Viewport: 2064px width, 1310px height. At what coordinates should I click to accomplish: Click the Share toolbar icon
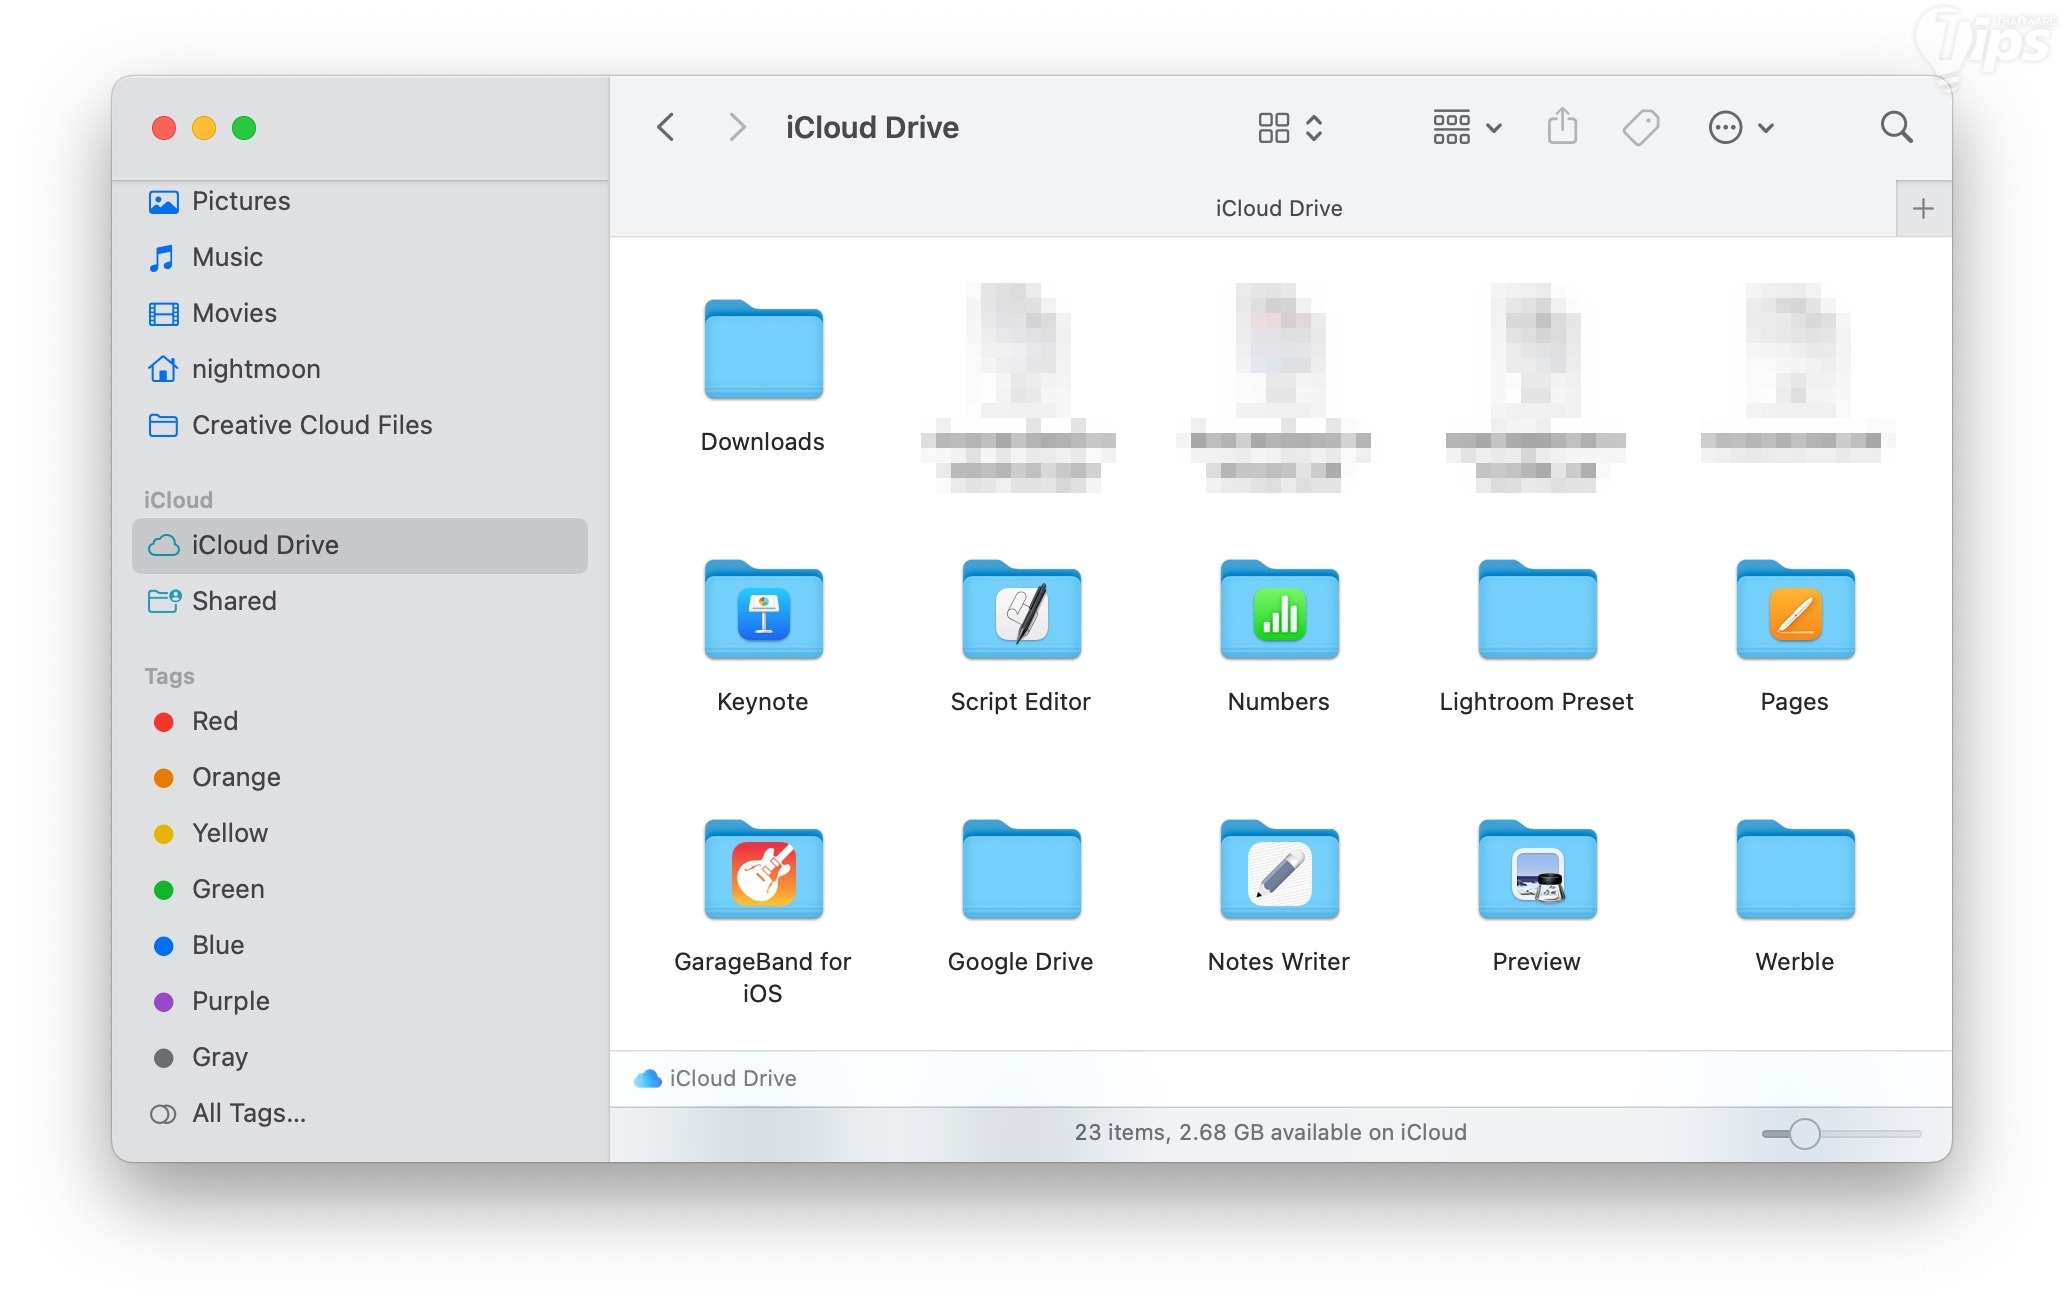click(1561, 127)
